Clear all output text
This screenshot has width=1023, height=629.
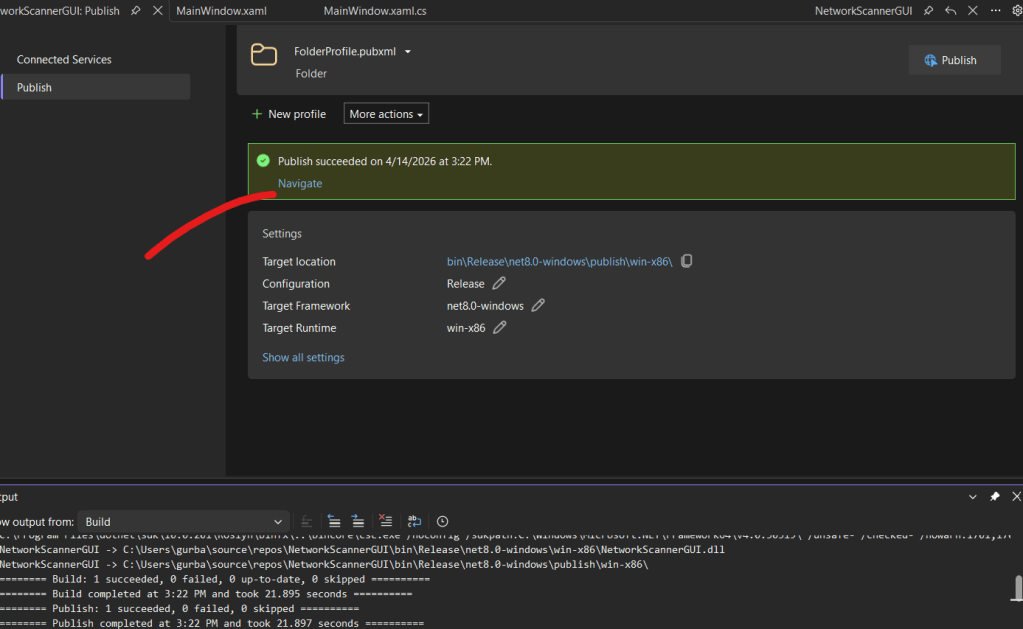(385, 522)
